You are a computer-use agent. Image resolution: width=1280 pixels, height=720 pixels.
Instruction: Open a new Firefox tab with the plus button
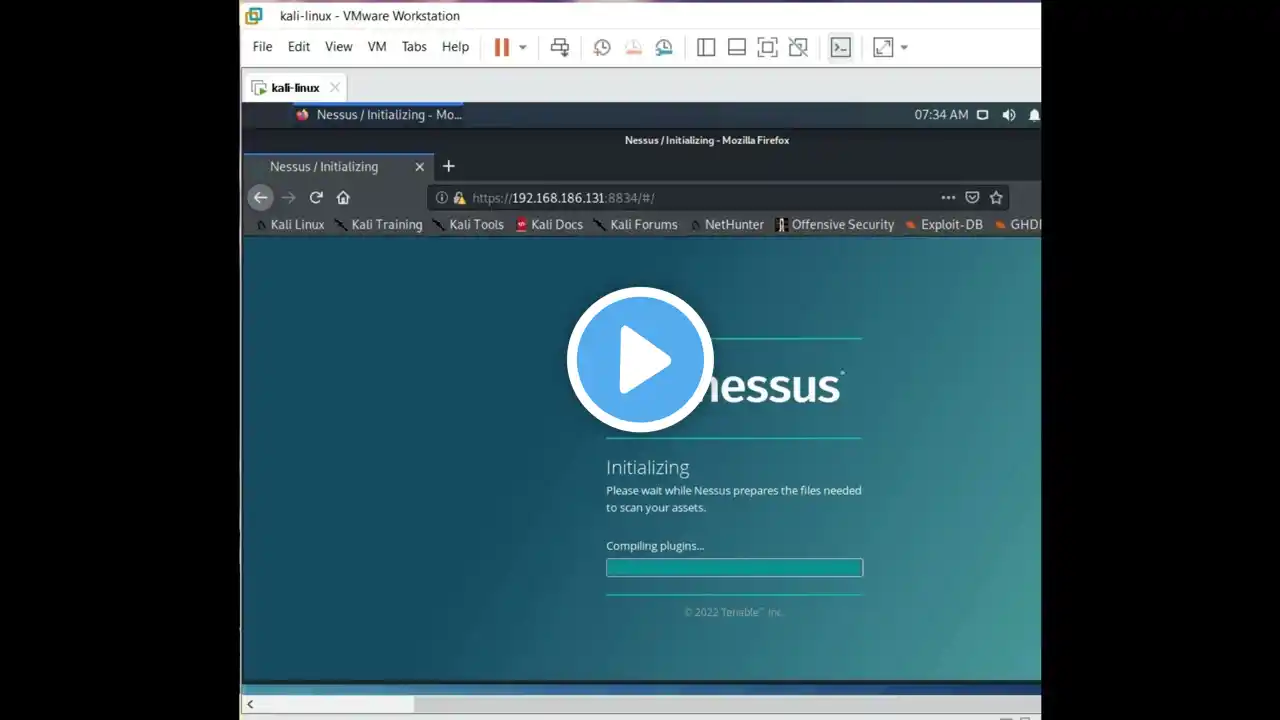[449, 166]
